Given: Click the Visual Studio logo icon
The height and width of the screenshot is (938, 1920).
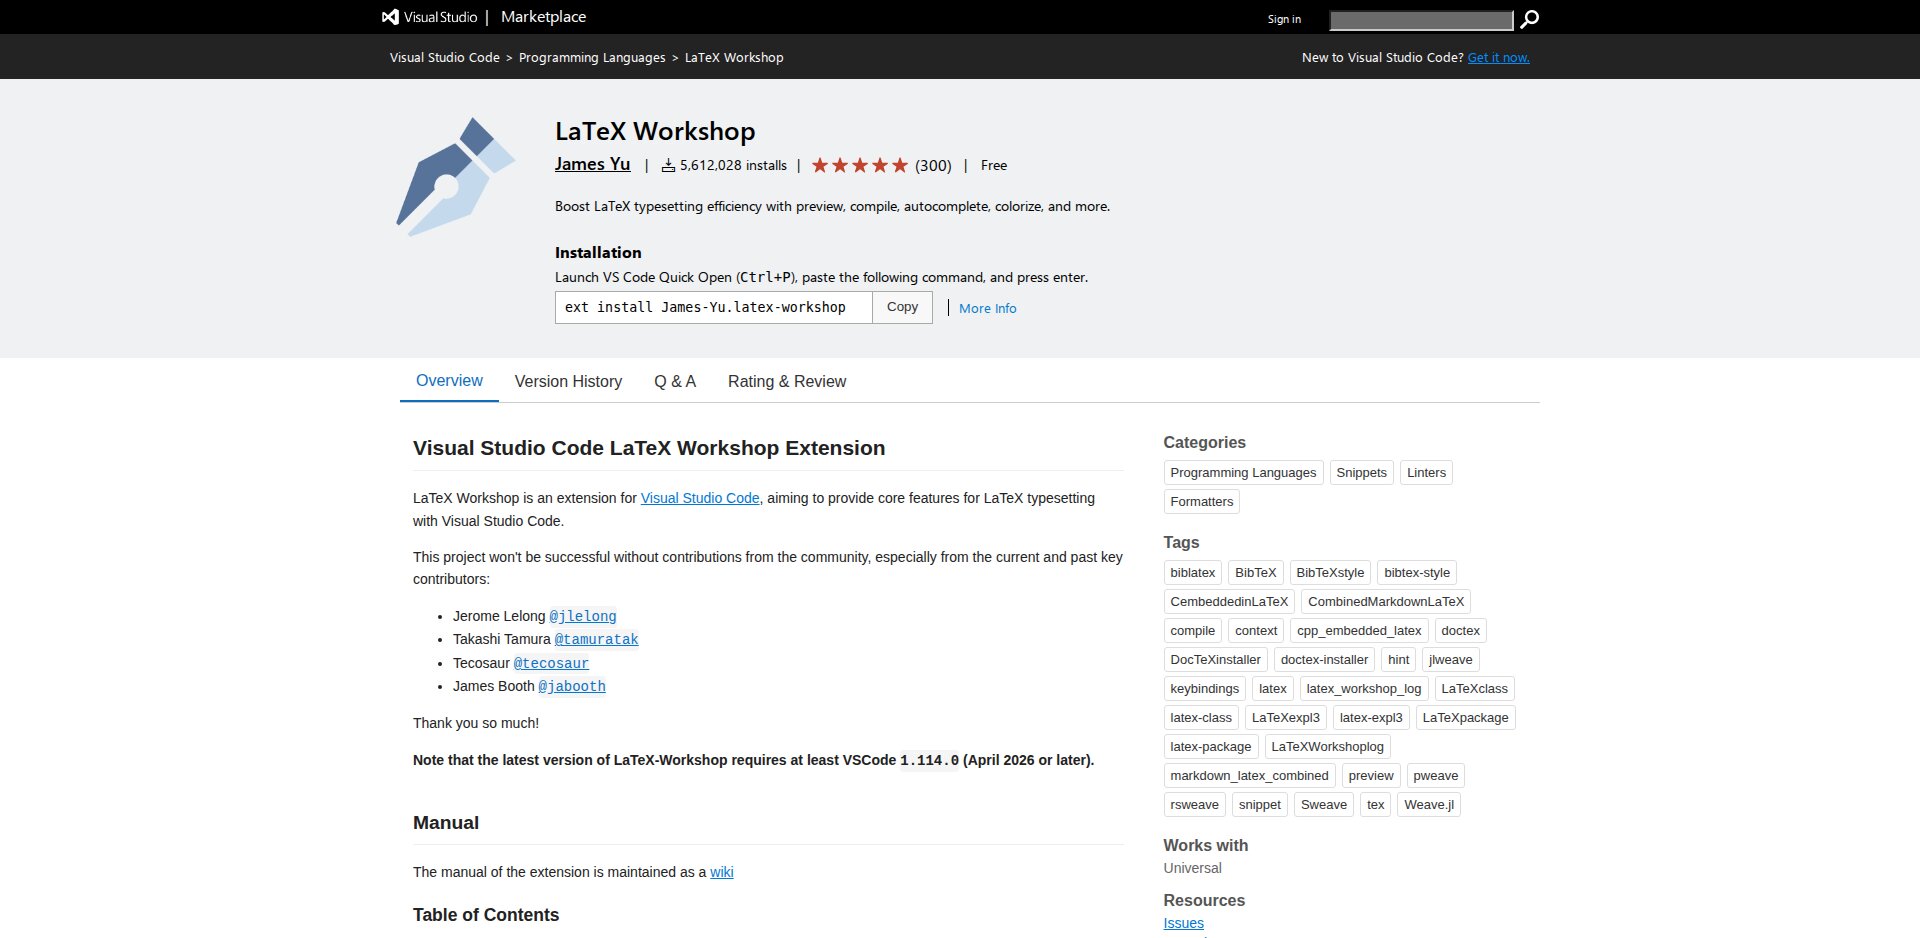Looking at the screenshot, I should (x=390, y=17).
